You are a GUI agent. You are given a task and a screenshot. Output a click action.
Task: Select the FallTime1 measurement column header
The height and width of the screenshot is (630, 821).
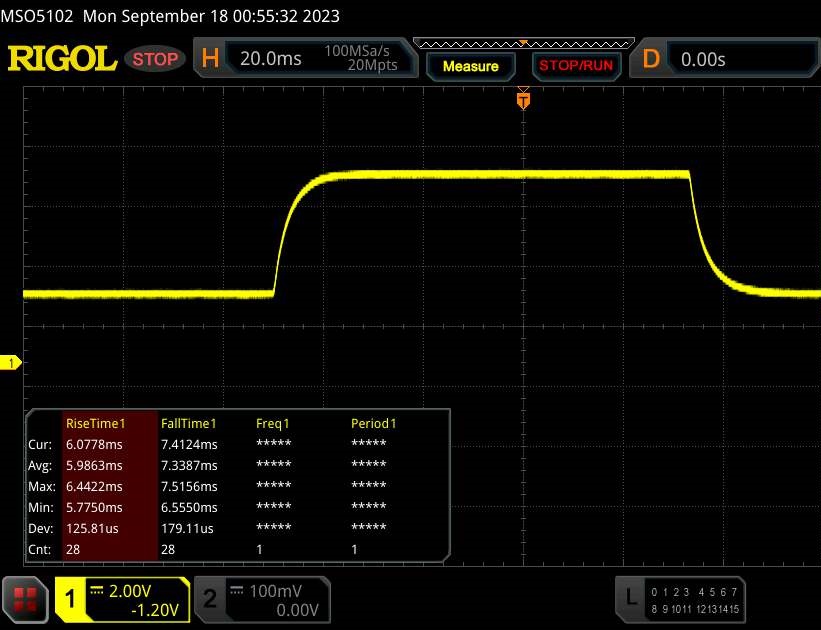pos(188,423)
